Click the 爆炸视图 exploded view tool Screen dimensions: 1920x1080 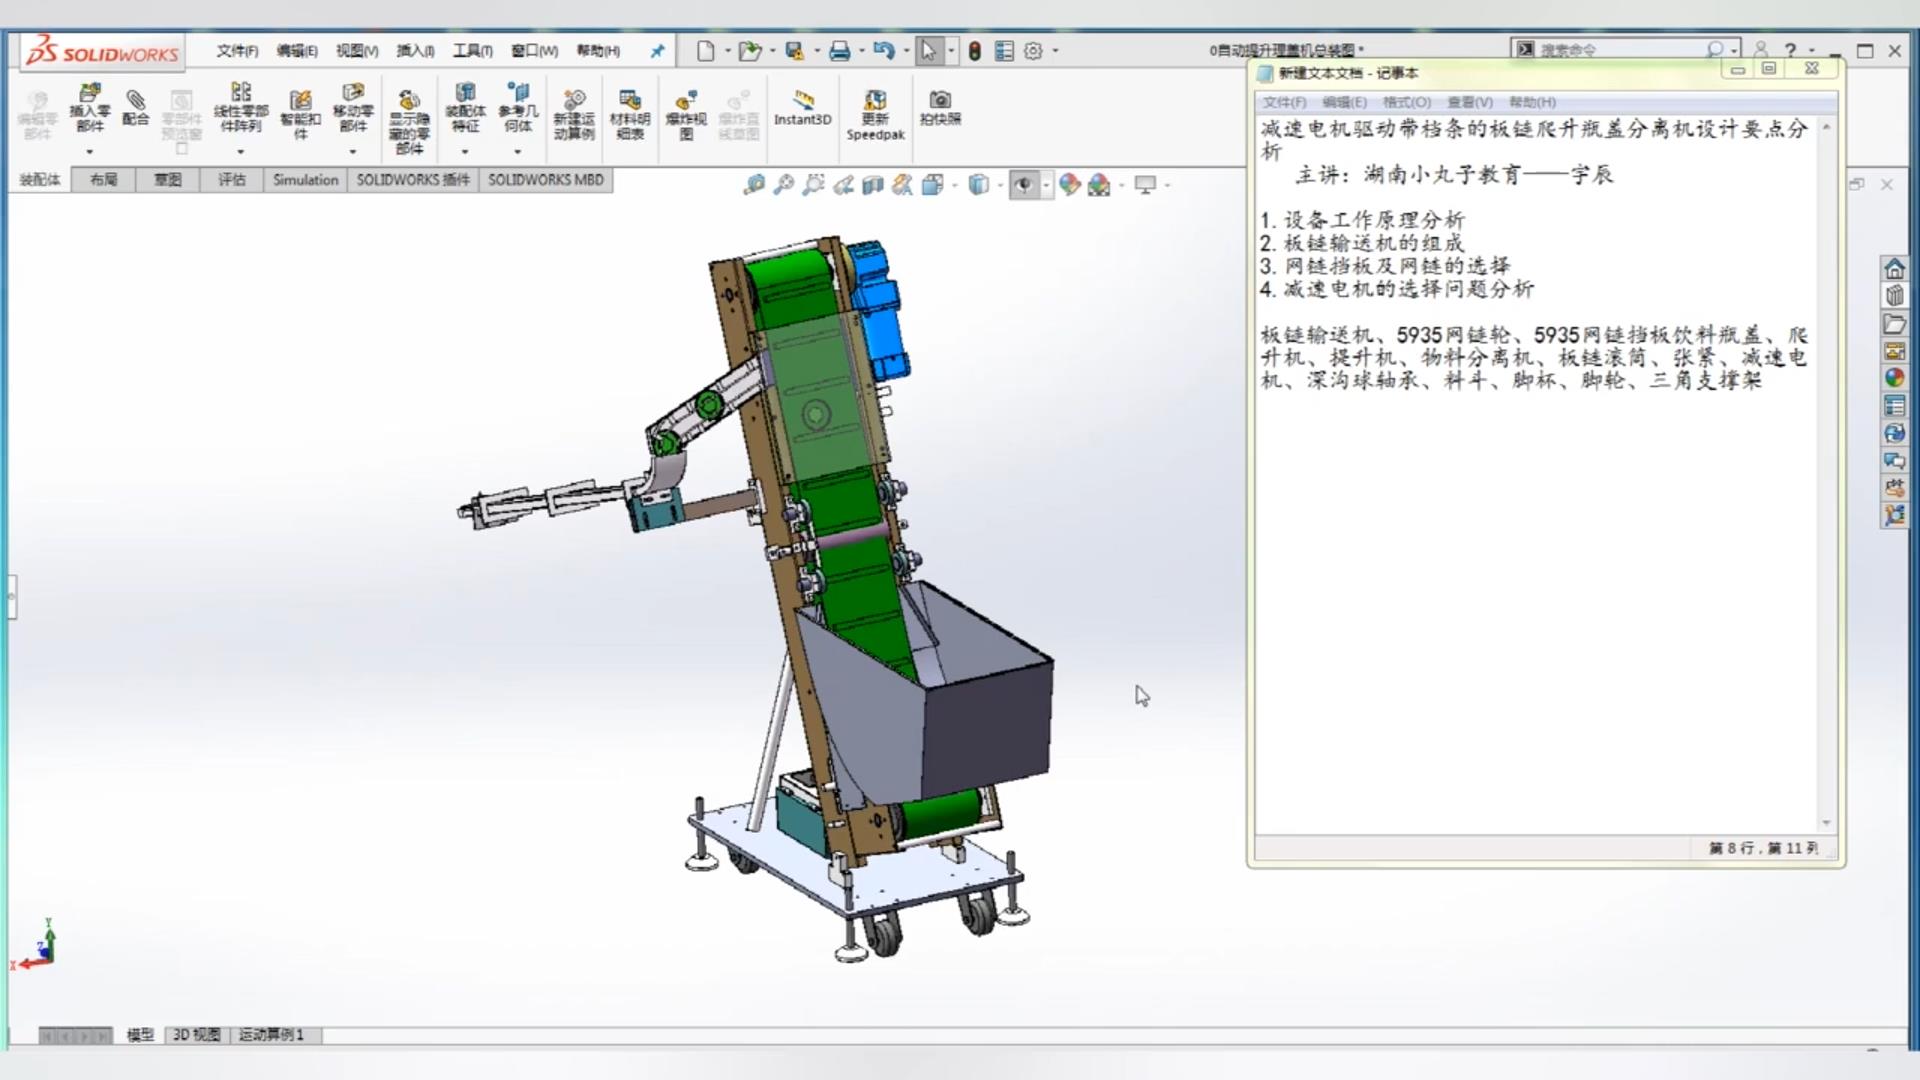pyautogui.click(x=686, y=114)
